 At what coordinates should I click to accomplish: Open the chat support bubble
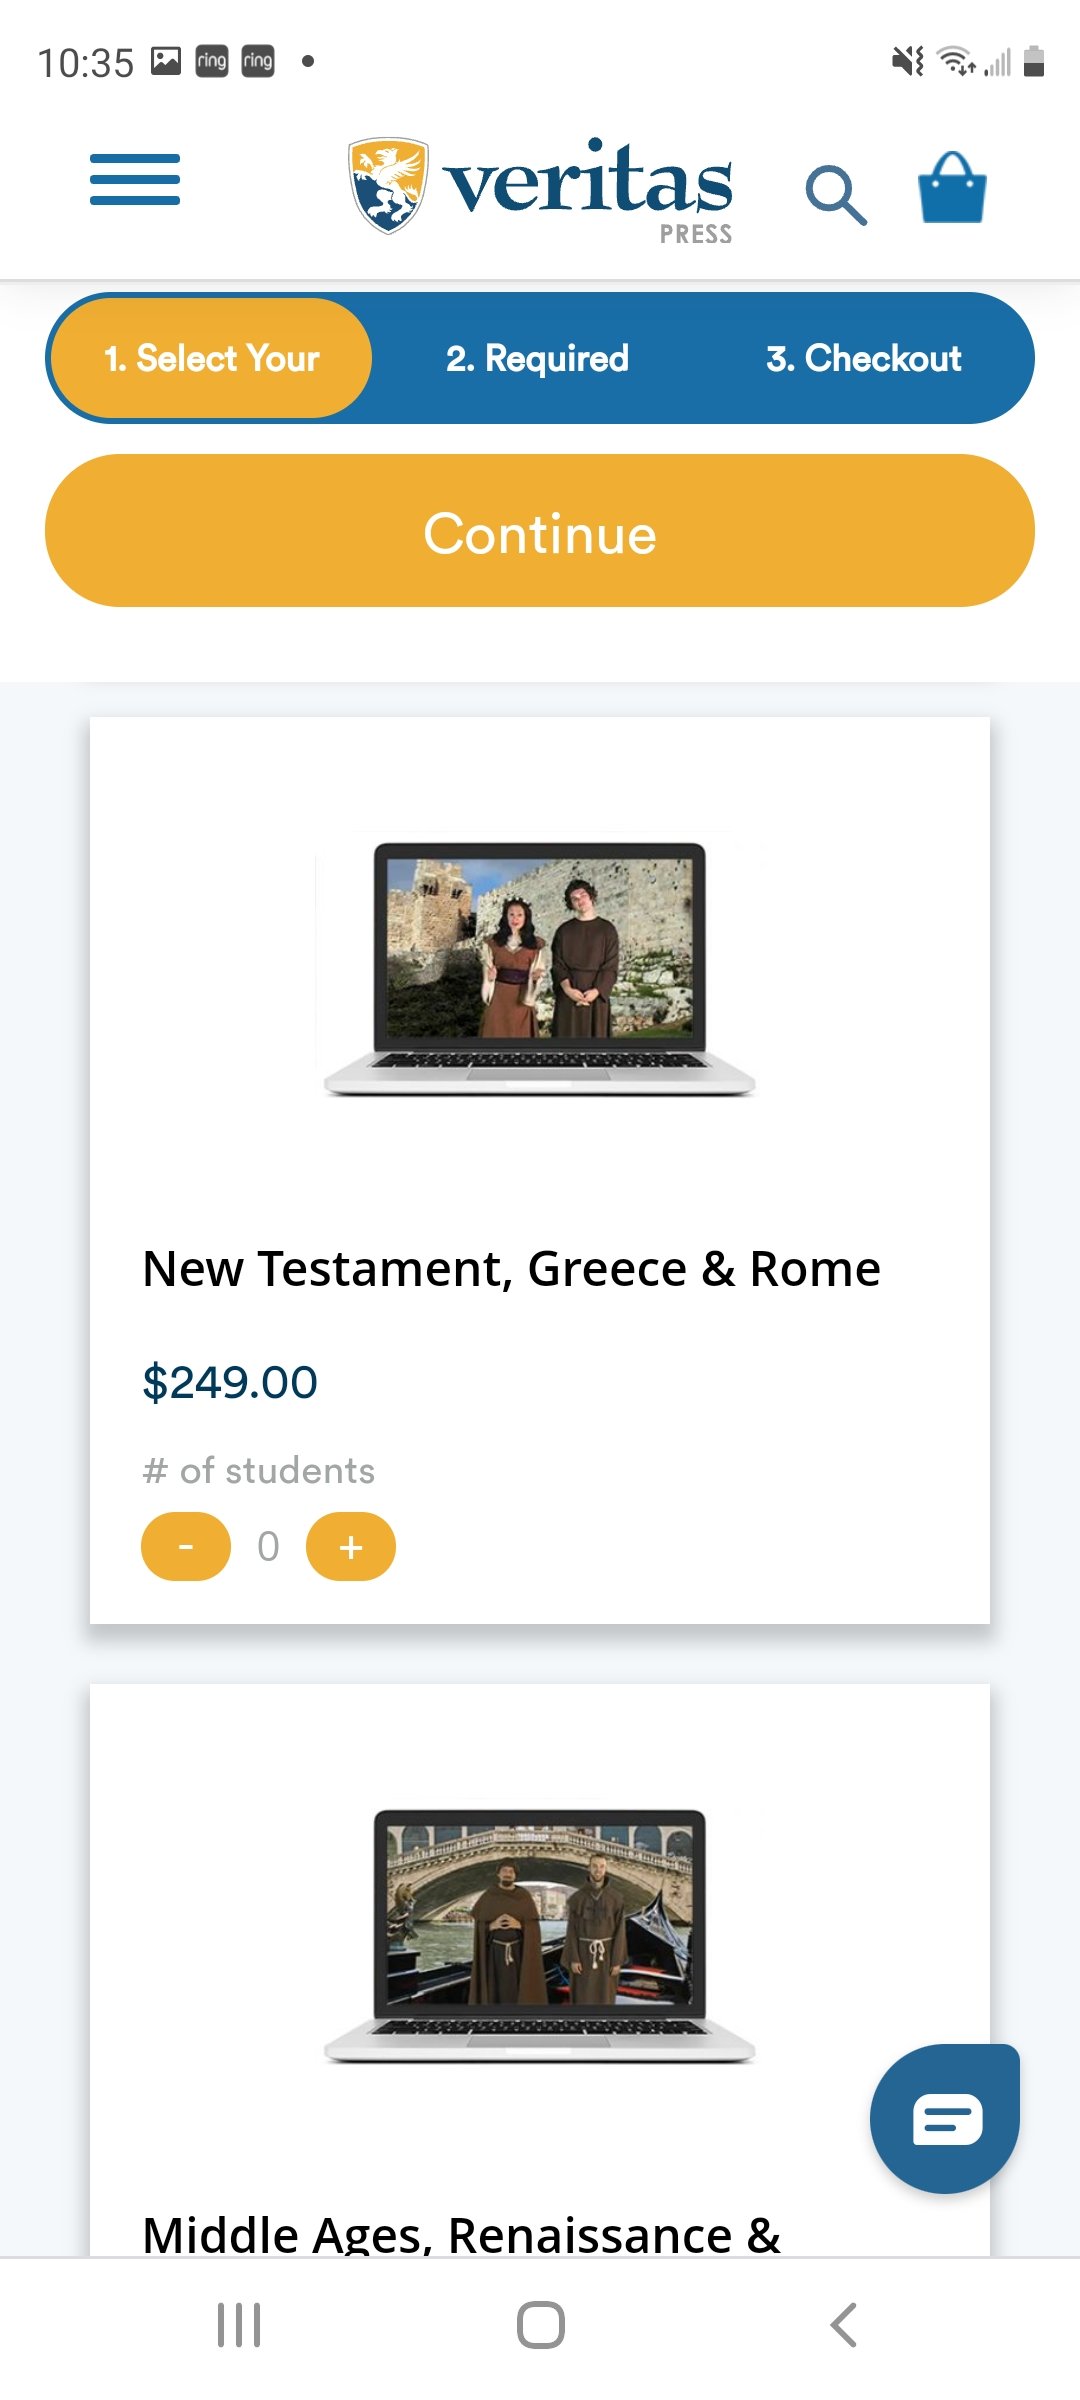944,2118
